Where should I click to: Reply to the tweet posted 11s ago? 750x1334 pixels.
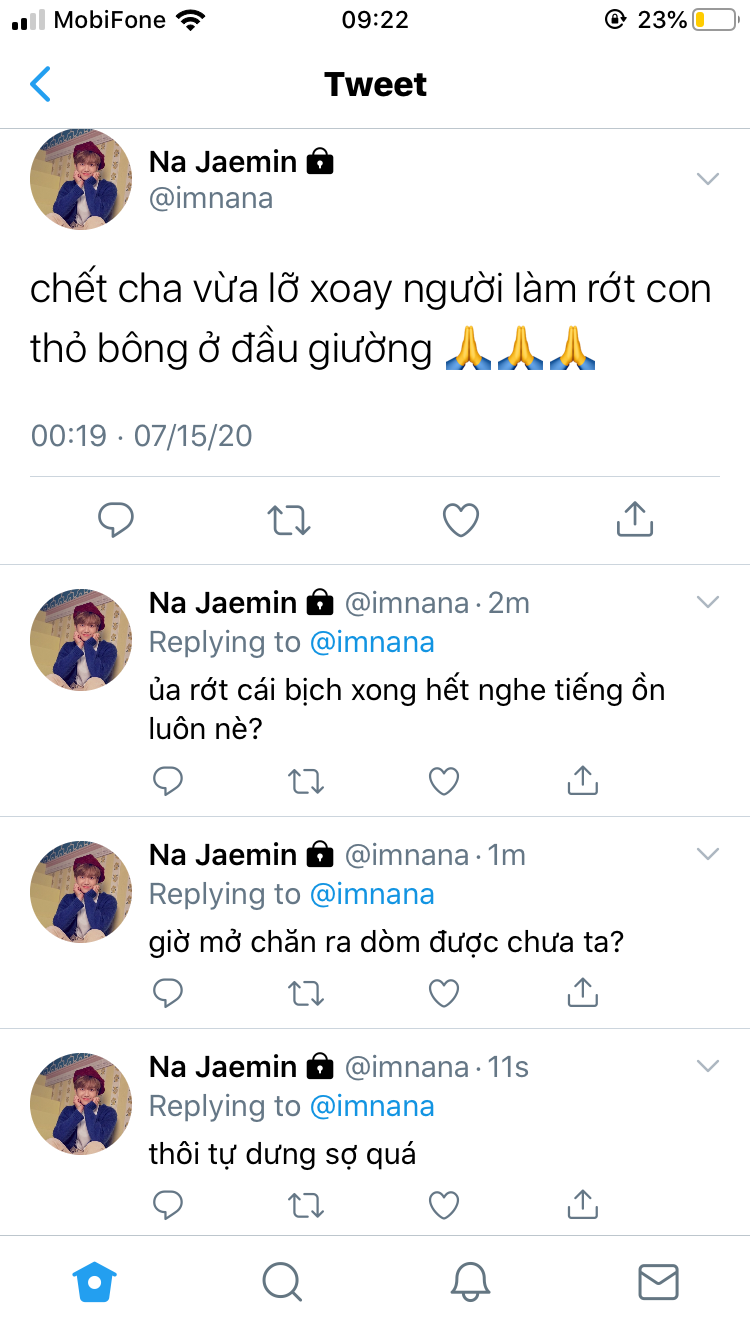tap(168, 1205)
